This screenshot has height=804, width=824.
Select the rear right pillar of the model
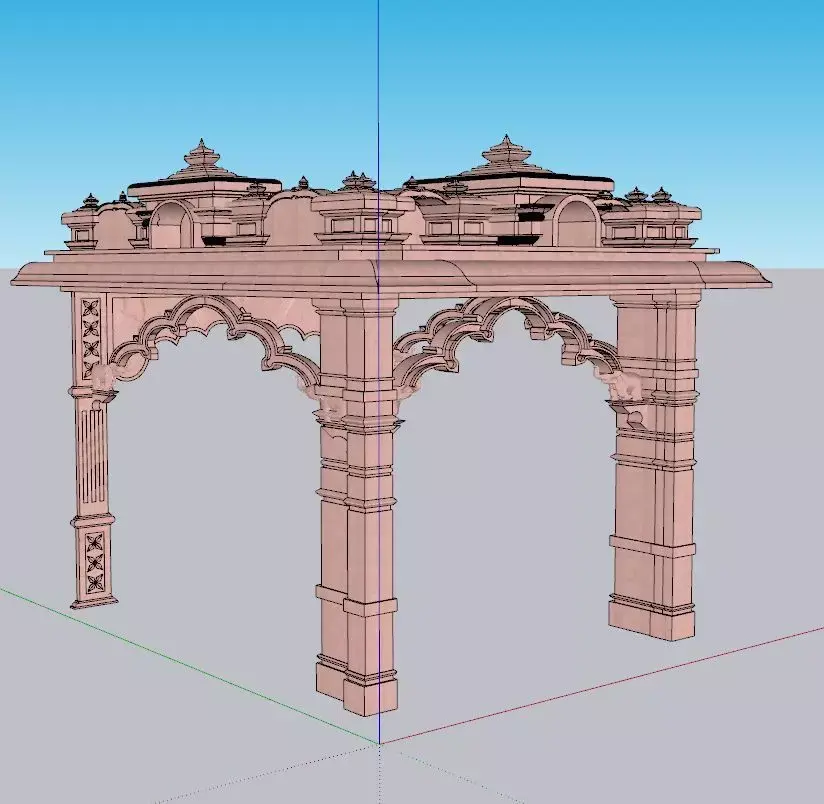click(x=654, y=465)
